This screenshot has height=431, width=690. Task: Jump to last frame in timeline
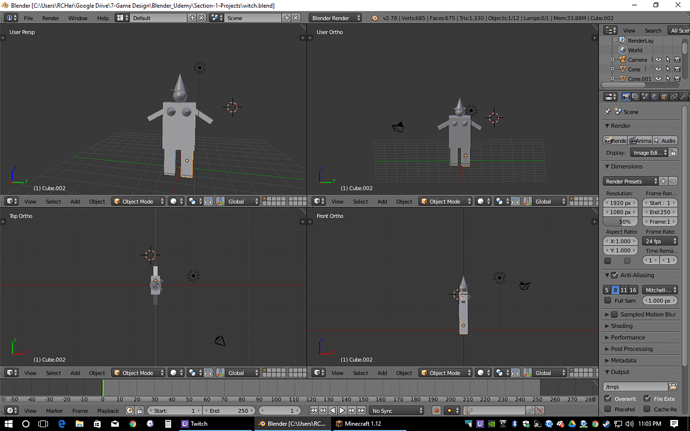[361, 410]
